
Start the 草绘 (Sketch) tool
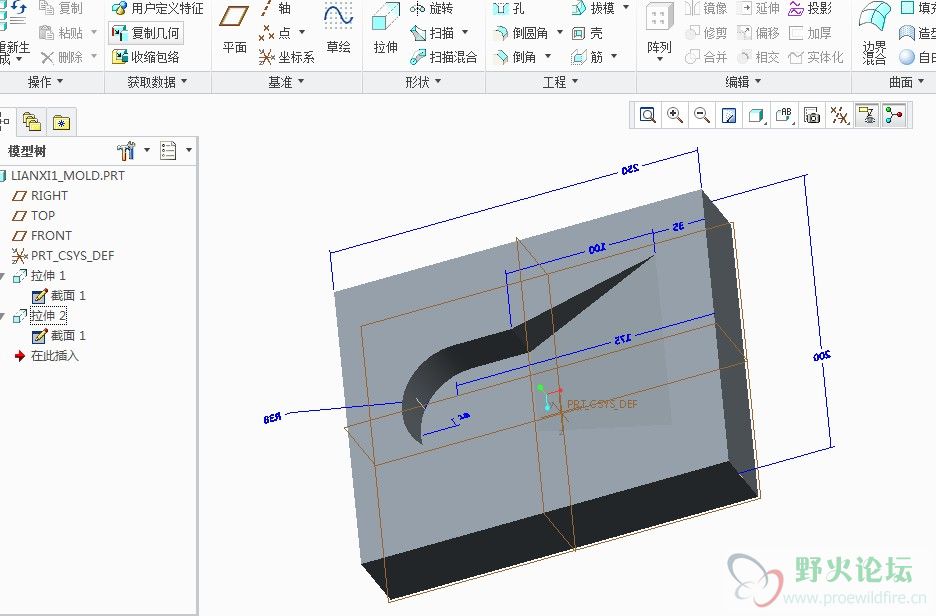pyautogui.click(x=338, y=29)
